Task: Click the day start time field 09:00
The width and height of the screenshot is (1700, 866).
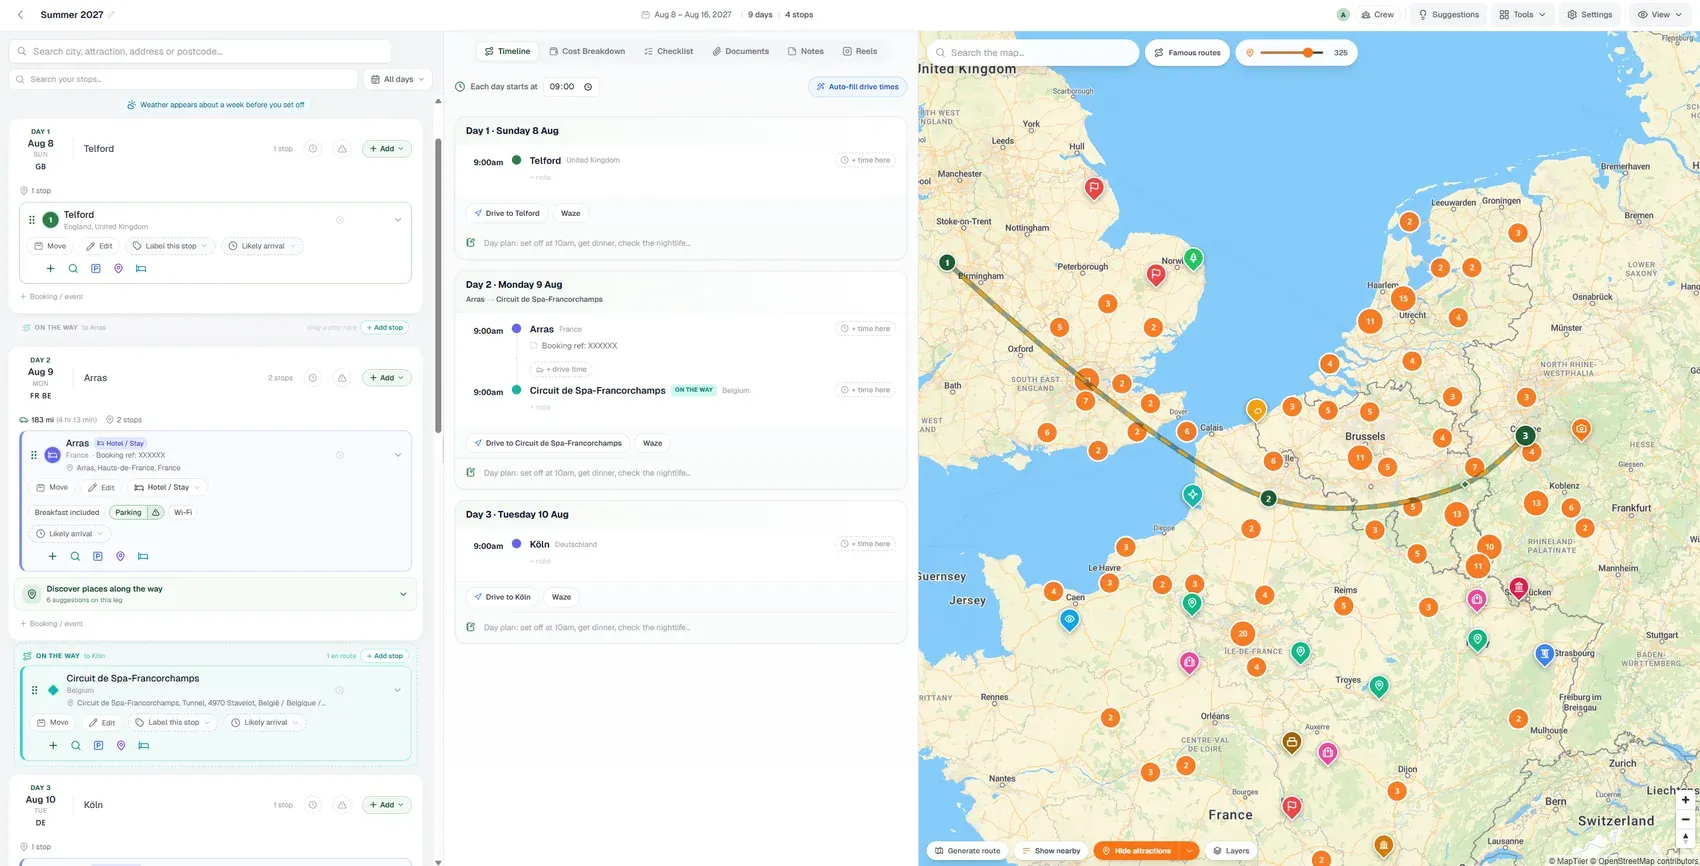Action: (571, 87)
